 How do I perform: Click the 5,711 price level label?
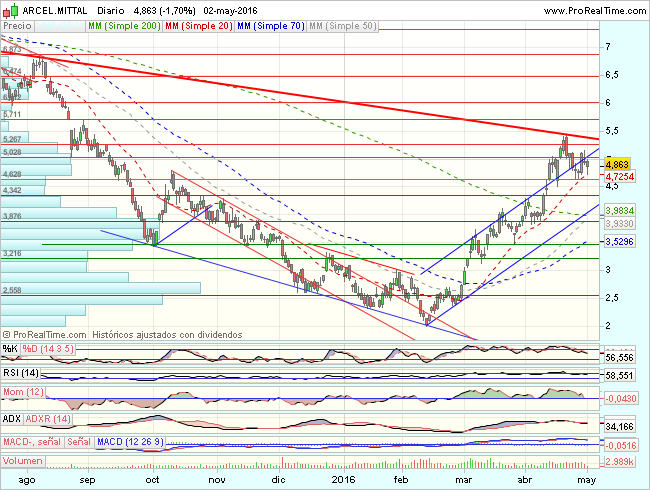[12, 114]
